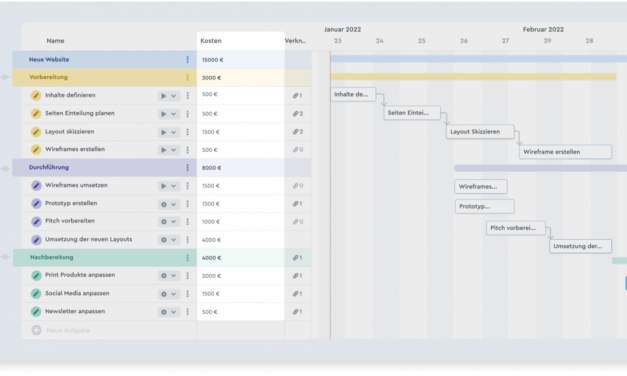This screenshot has width=627, height=376.
Task: Open three-dot menu of Vorbereitung
Action: pyautogui.click(x=188, y=78)
